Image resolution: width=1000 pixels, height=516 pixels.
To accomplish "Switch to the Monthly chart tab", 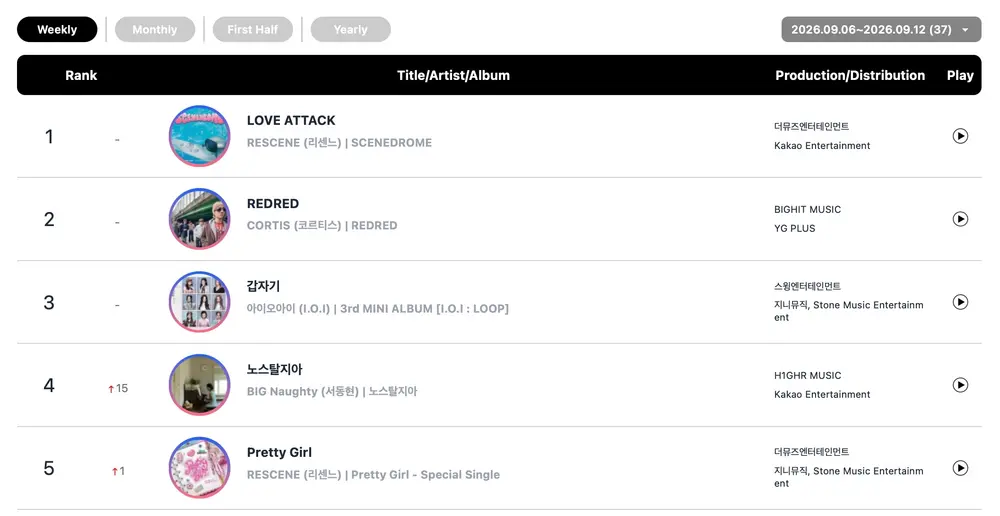I will click(x=154, y=29).
